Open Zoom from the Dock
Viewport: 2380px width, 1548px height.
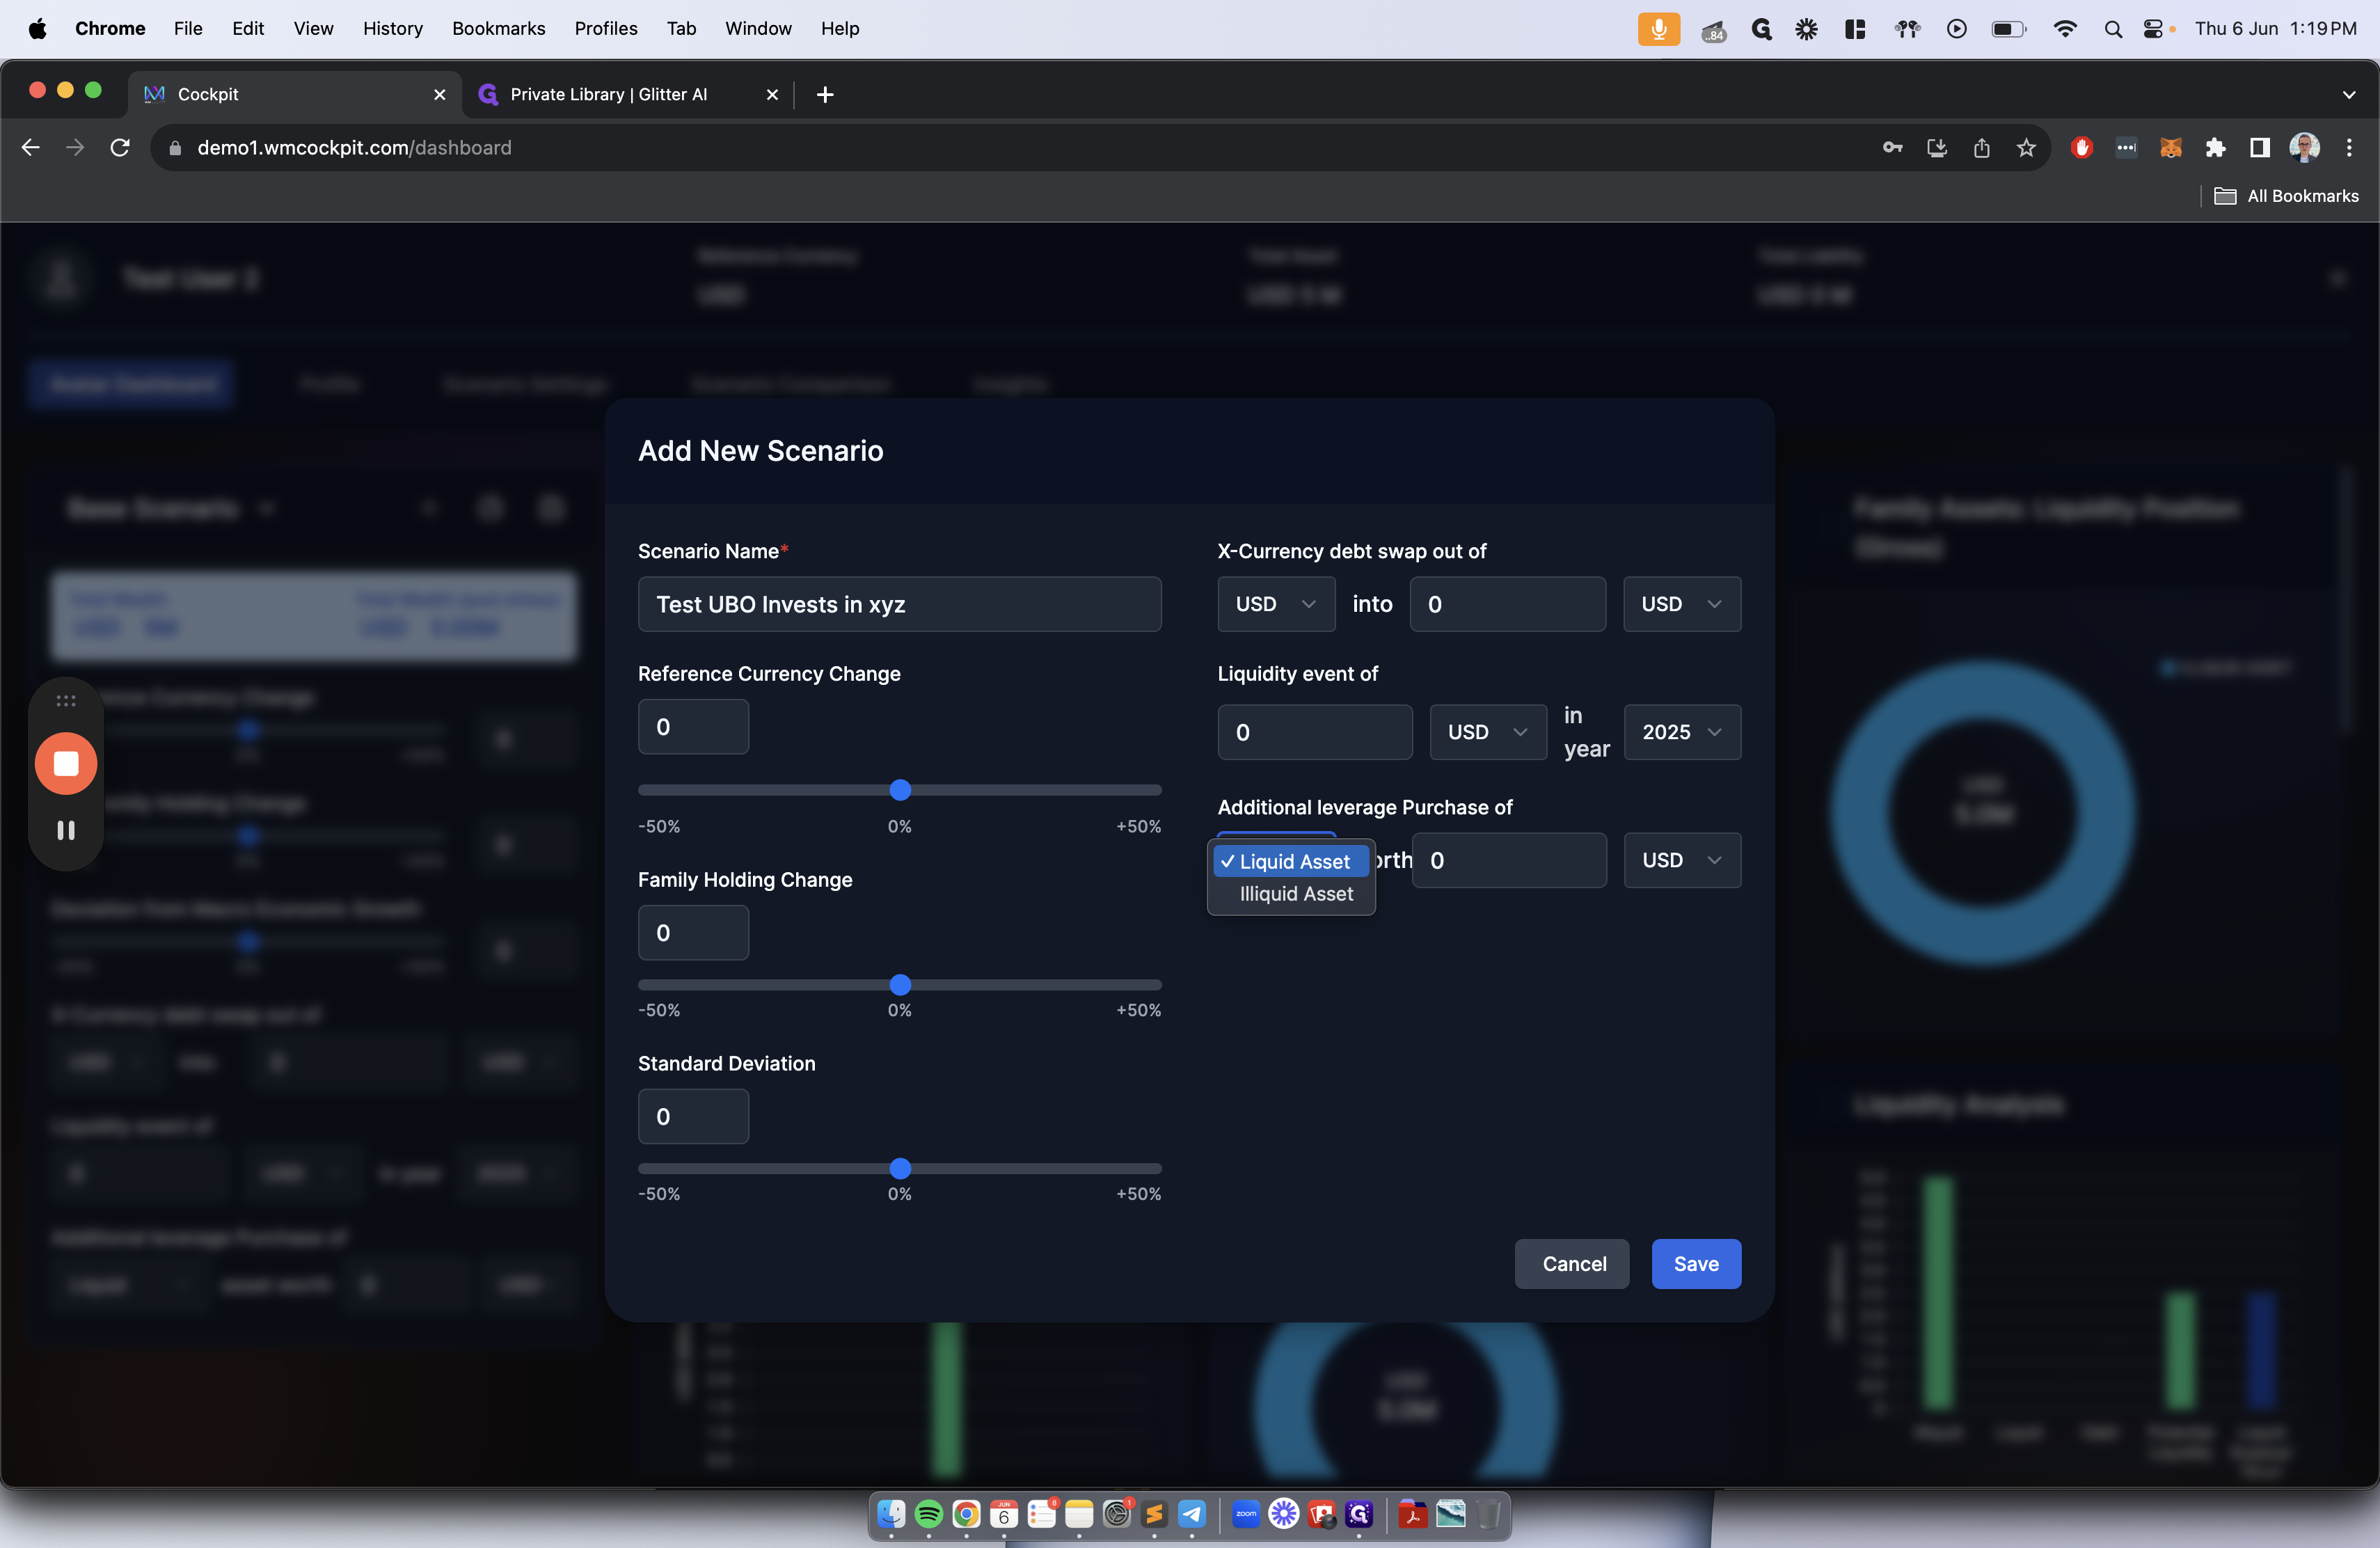1246,1514
